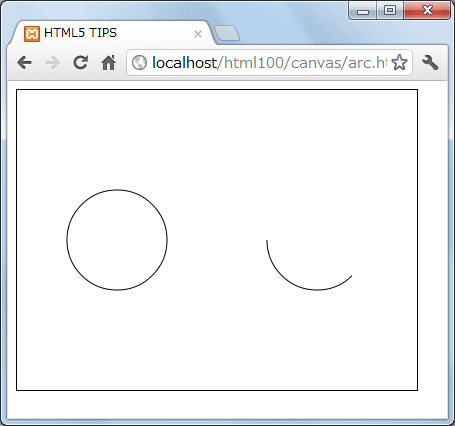
Task: Open the home page via house icon
Action: (108, 62)
